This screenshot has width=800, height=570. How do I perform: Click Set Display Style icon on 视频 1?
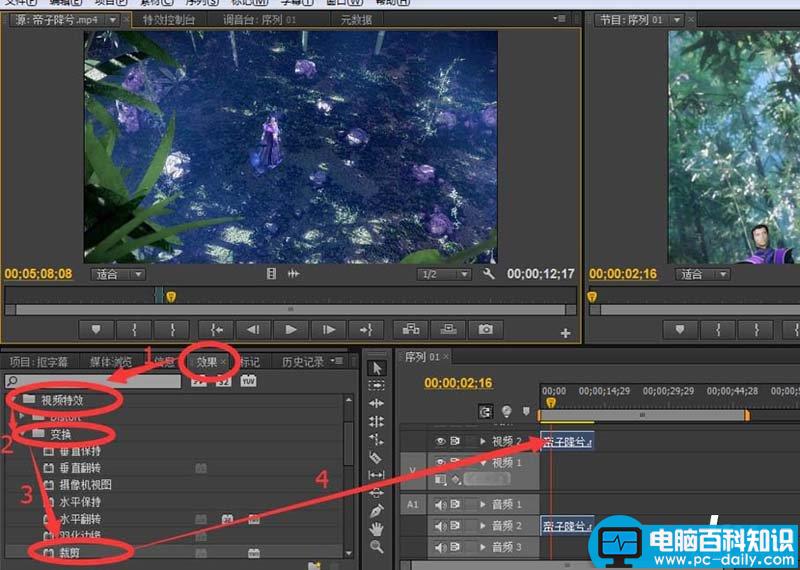tap(440, 480)
